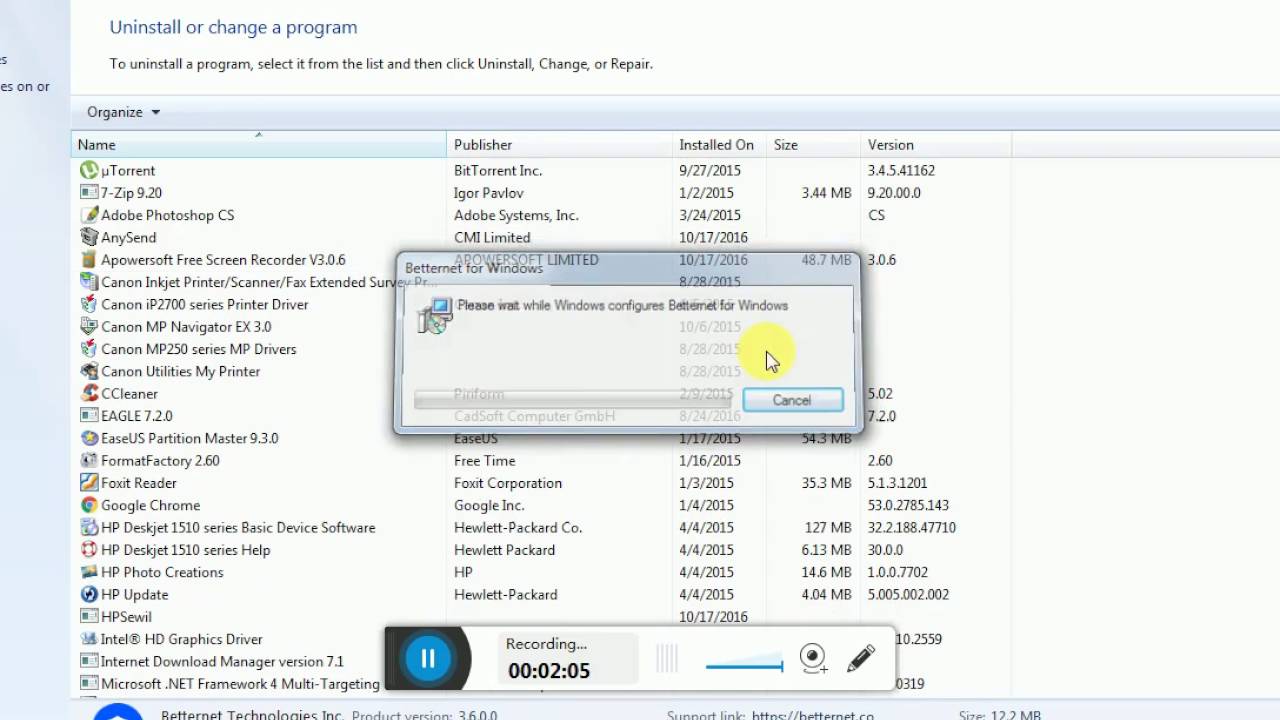The height and width of the screenshot is (720, 1280).
Task: Click the Canon MP250 series MP Drivers icon
Action: tap(89, 349)
